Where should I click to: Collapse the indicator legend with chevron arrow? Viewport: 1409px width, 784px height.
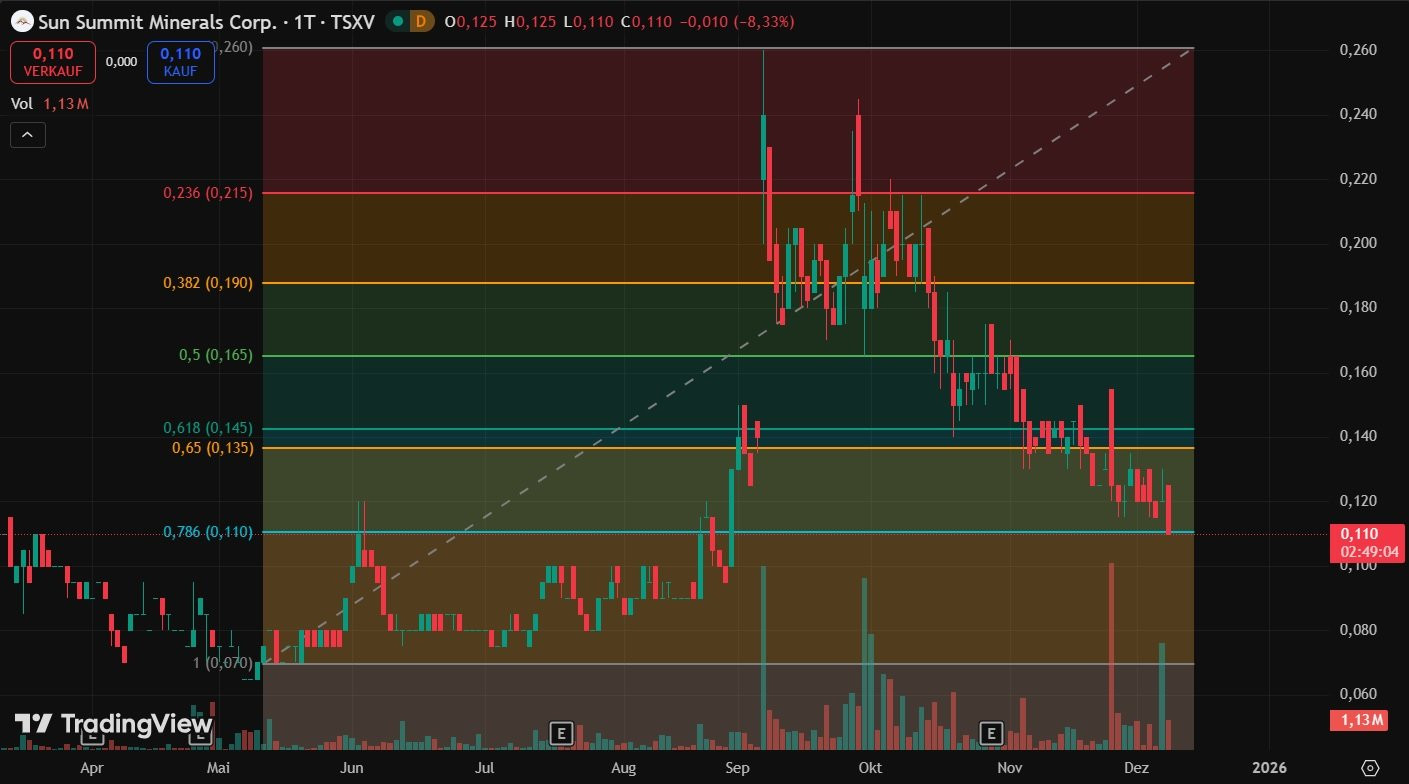[27, 134]
